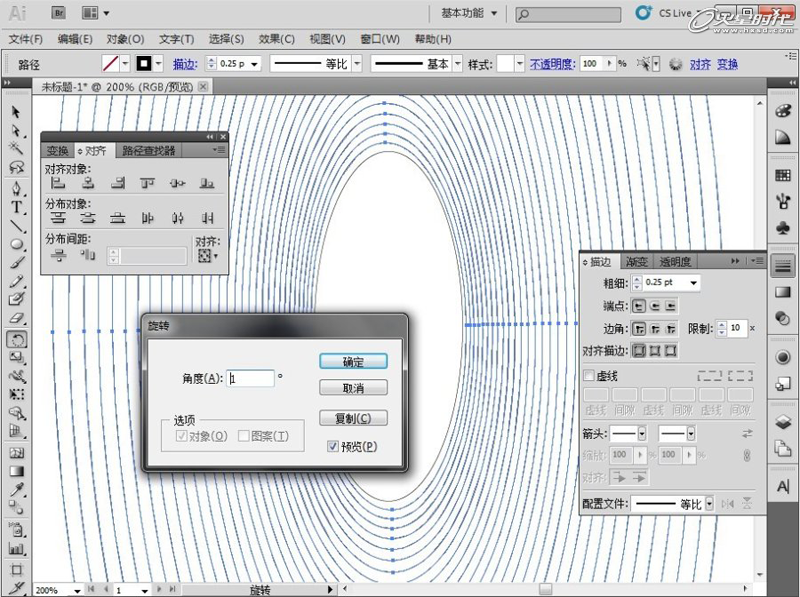The image size is (800, 597).
Task: Click the Selection arrow tool
Action: click(17, 112)
